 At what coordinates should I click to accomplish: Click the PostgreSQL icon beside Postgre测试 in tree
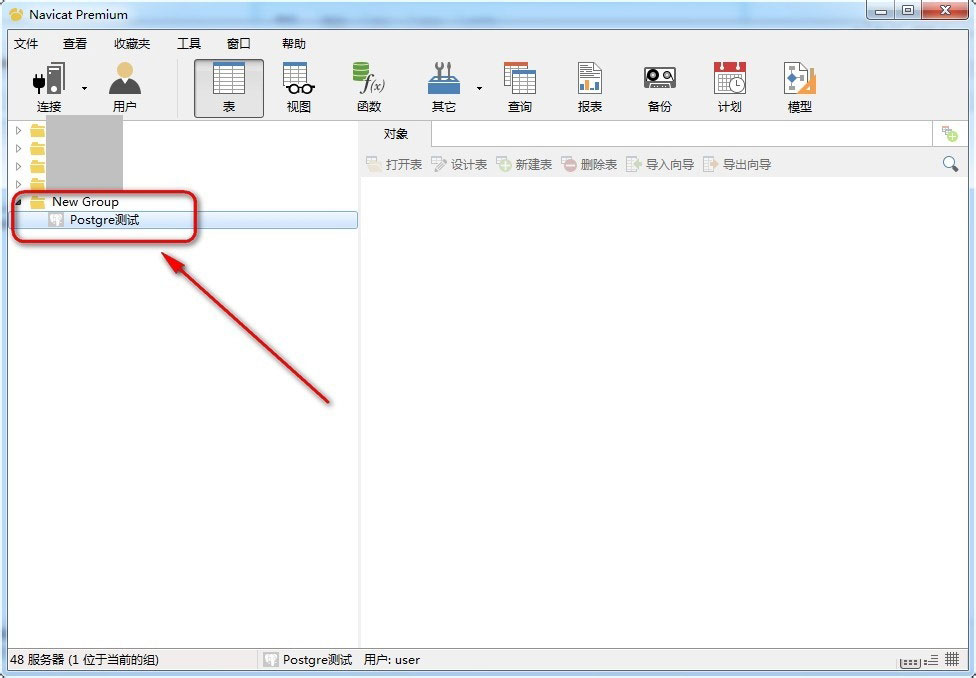(x=56, y=220)
